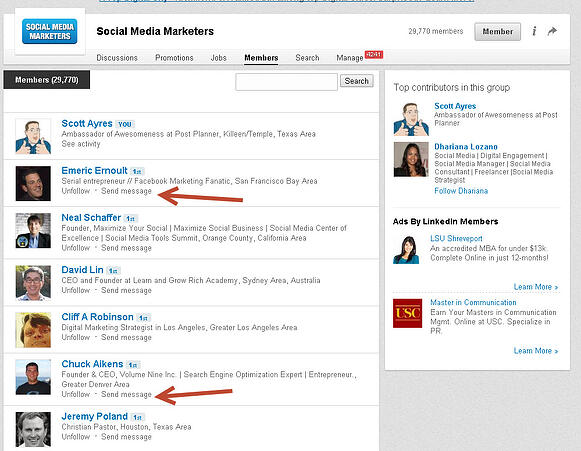
Task: Click Learn More under USC ad
Action: click(x=535, y=351)
